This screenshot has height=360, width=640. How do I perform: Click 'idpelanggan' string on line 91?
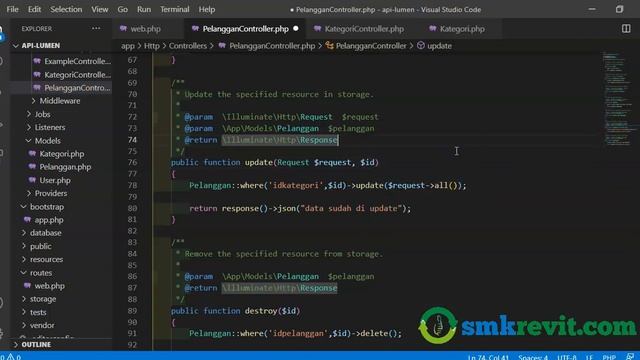[x=298, y=333]
